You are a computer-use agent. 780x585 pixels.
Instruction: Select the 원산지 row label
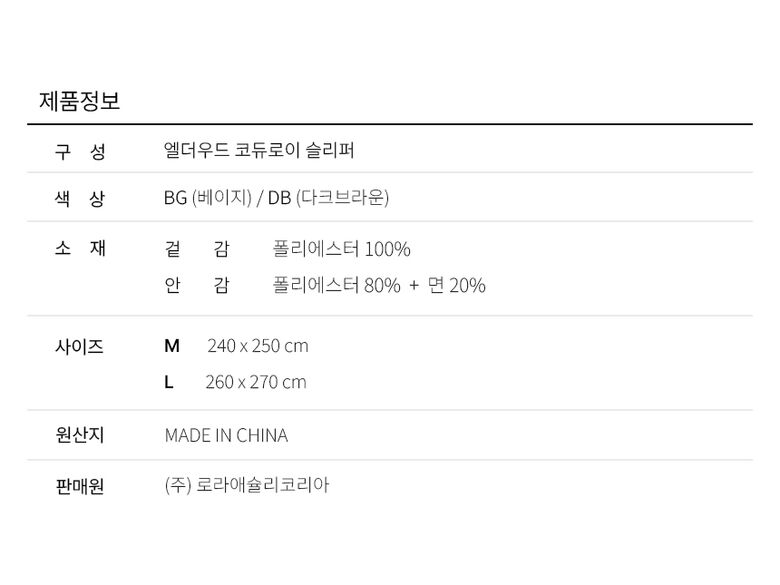pos(79,435)
